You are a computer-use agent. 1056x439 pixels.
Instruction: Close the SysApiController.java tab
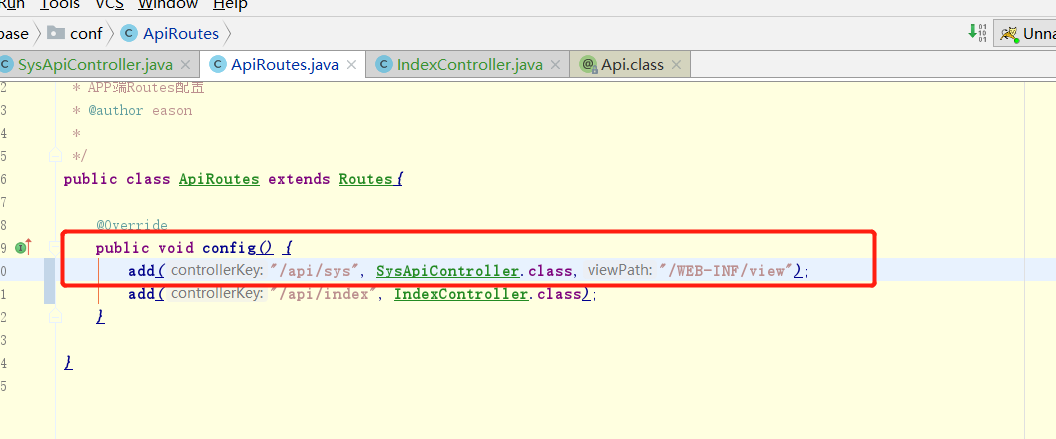point(186,65)
